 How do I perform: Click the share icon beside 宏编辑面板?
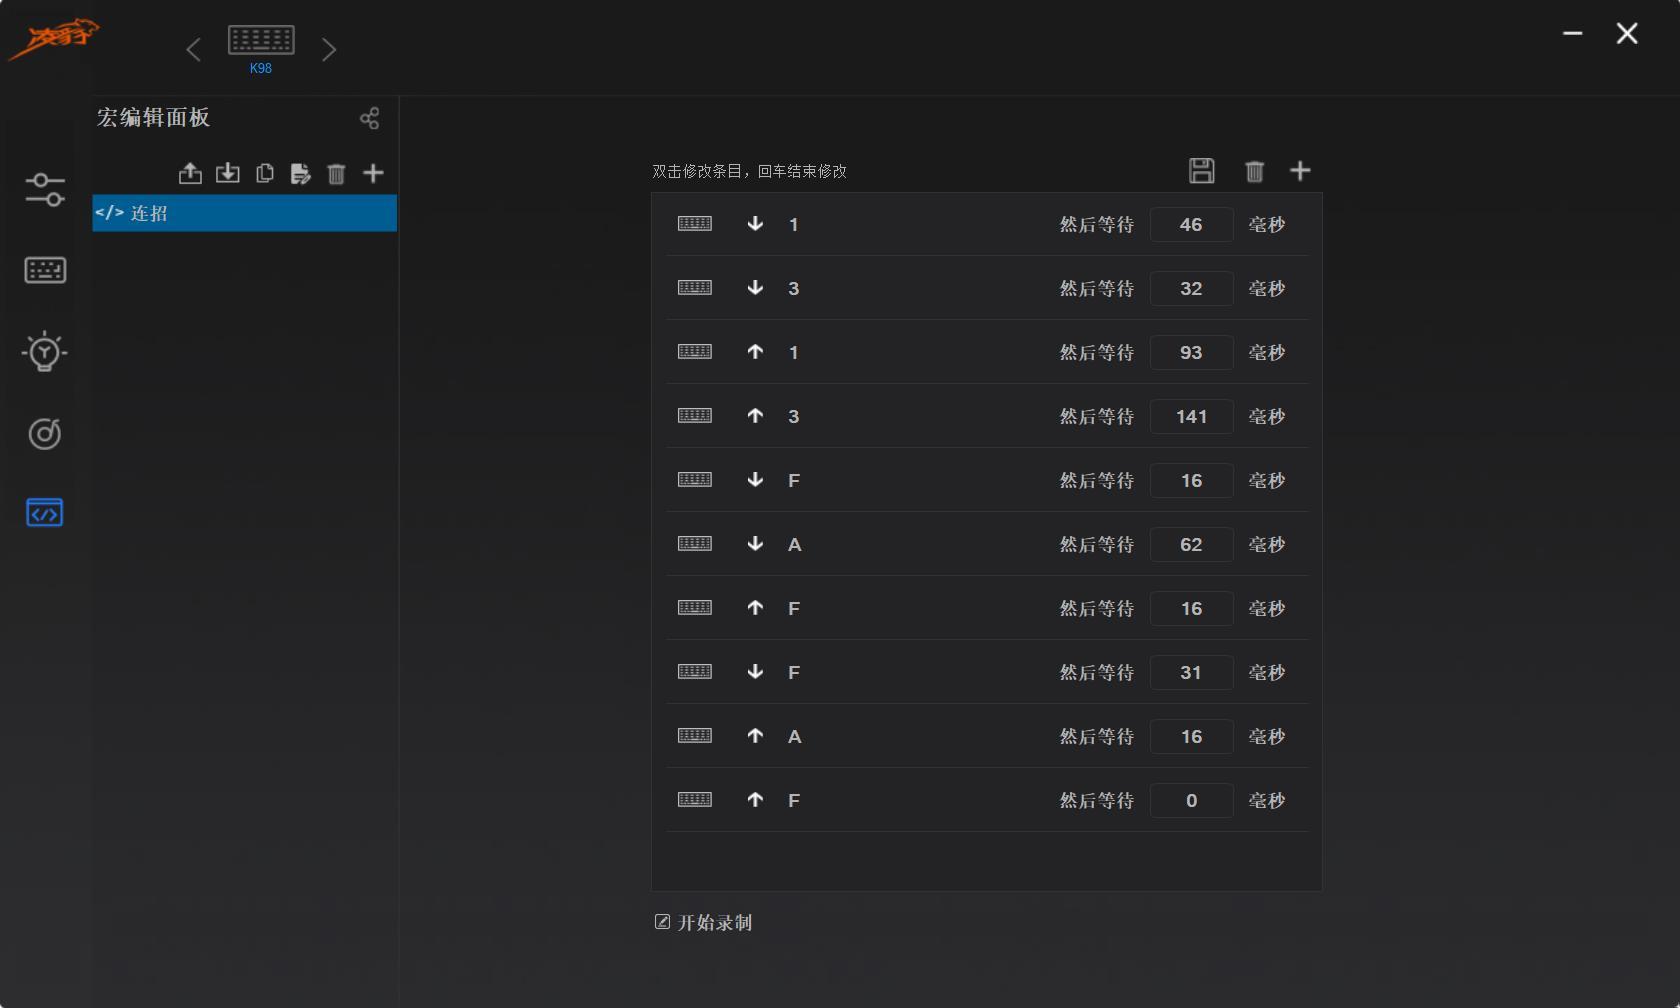[x=370, y=118]
